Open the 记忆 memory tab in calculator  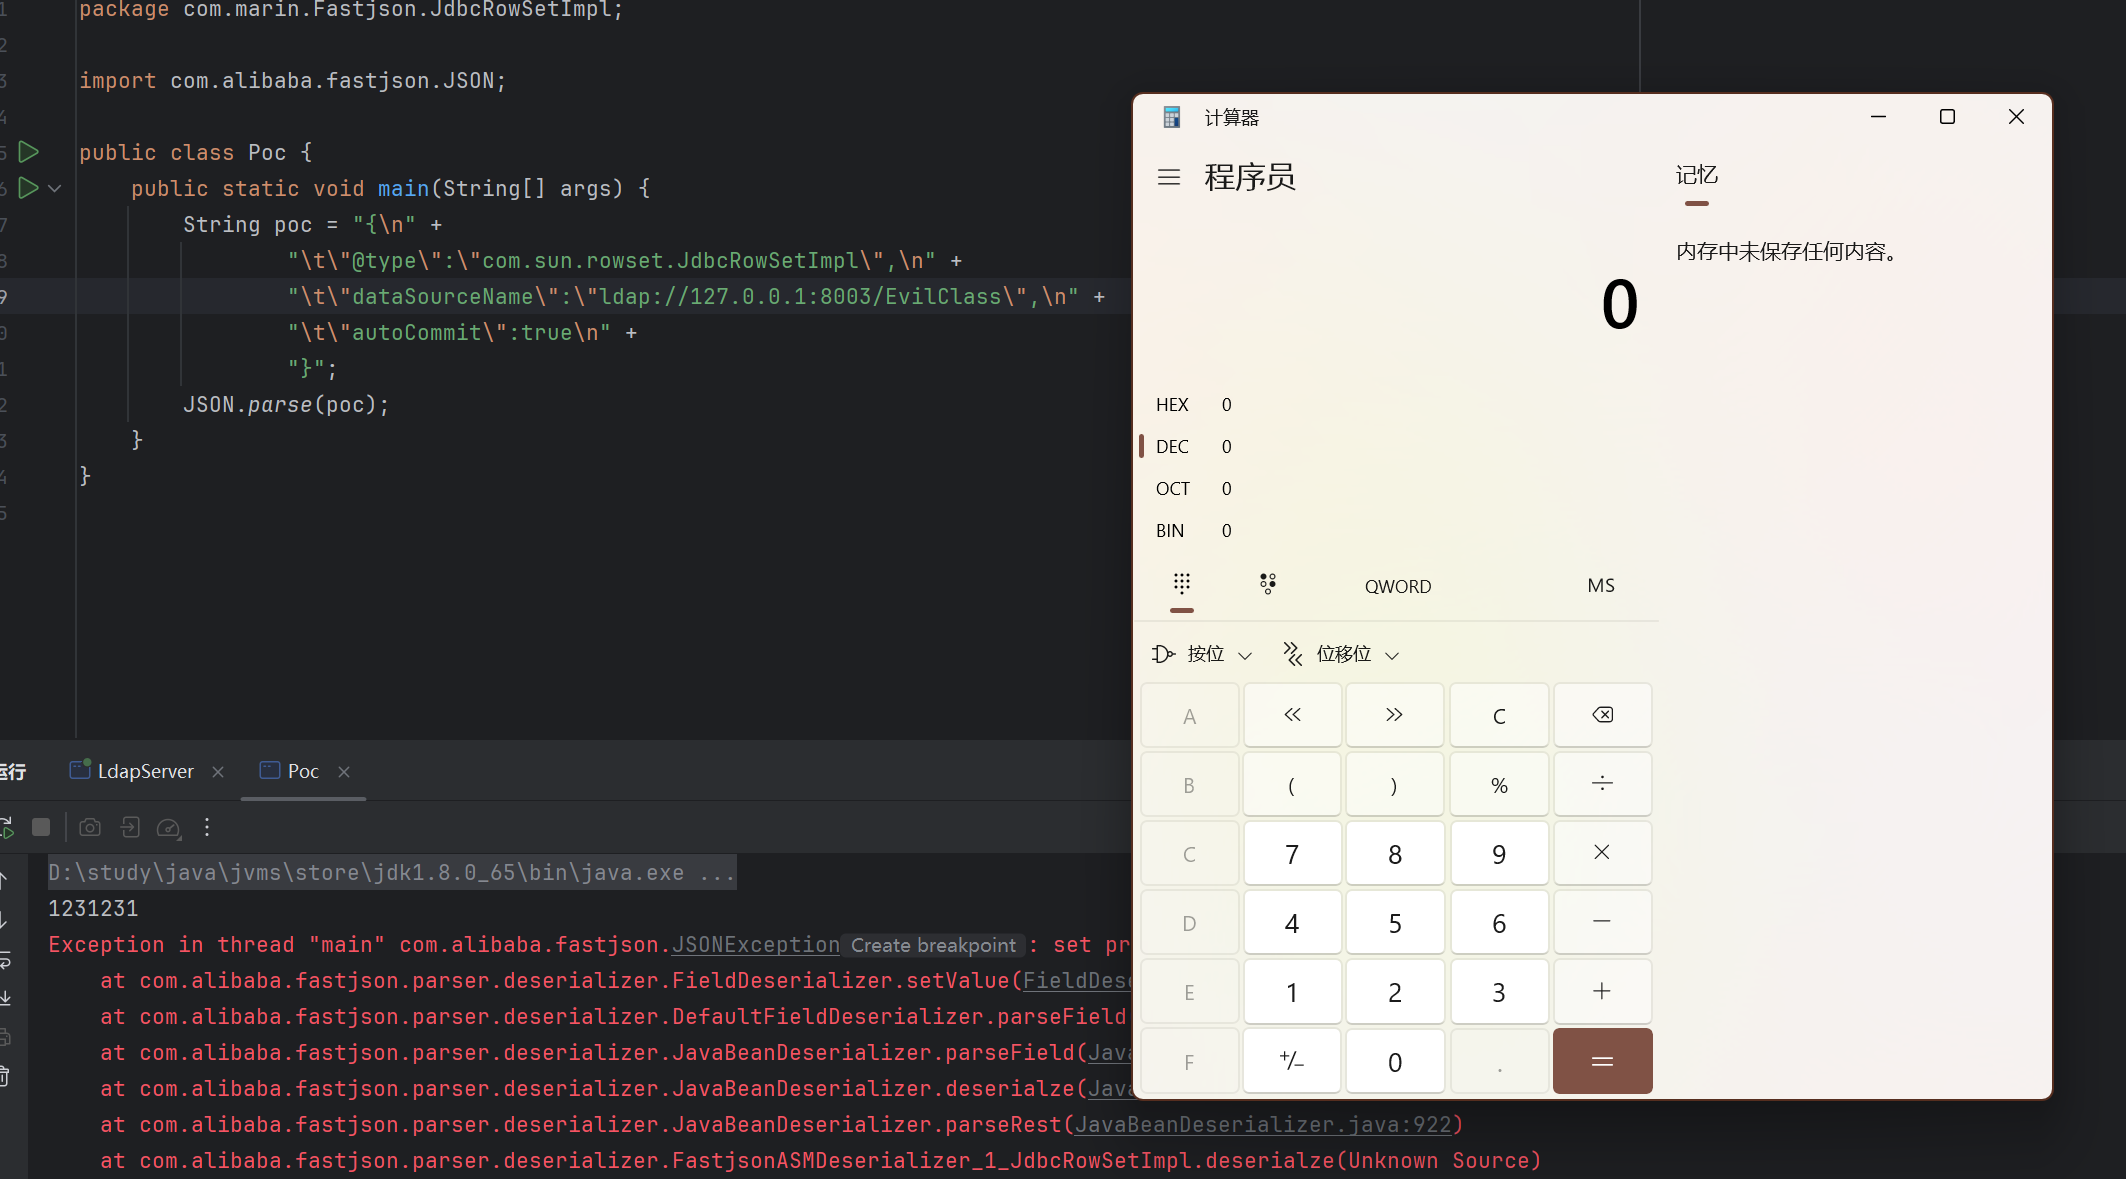(x=1696, y=176)
